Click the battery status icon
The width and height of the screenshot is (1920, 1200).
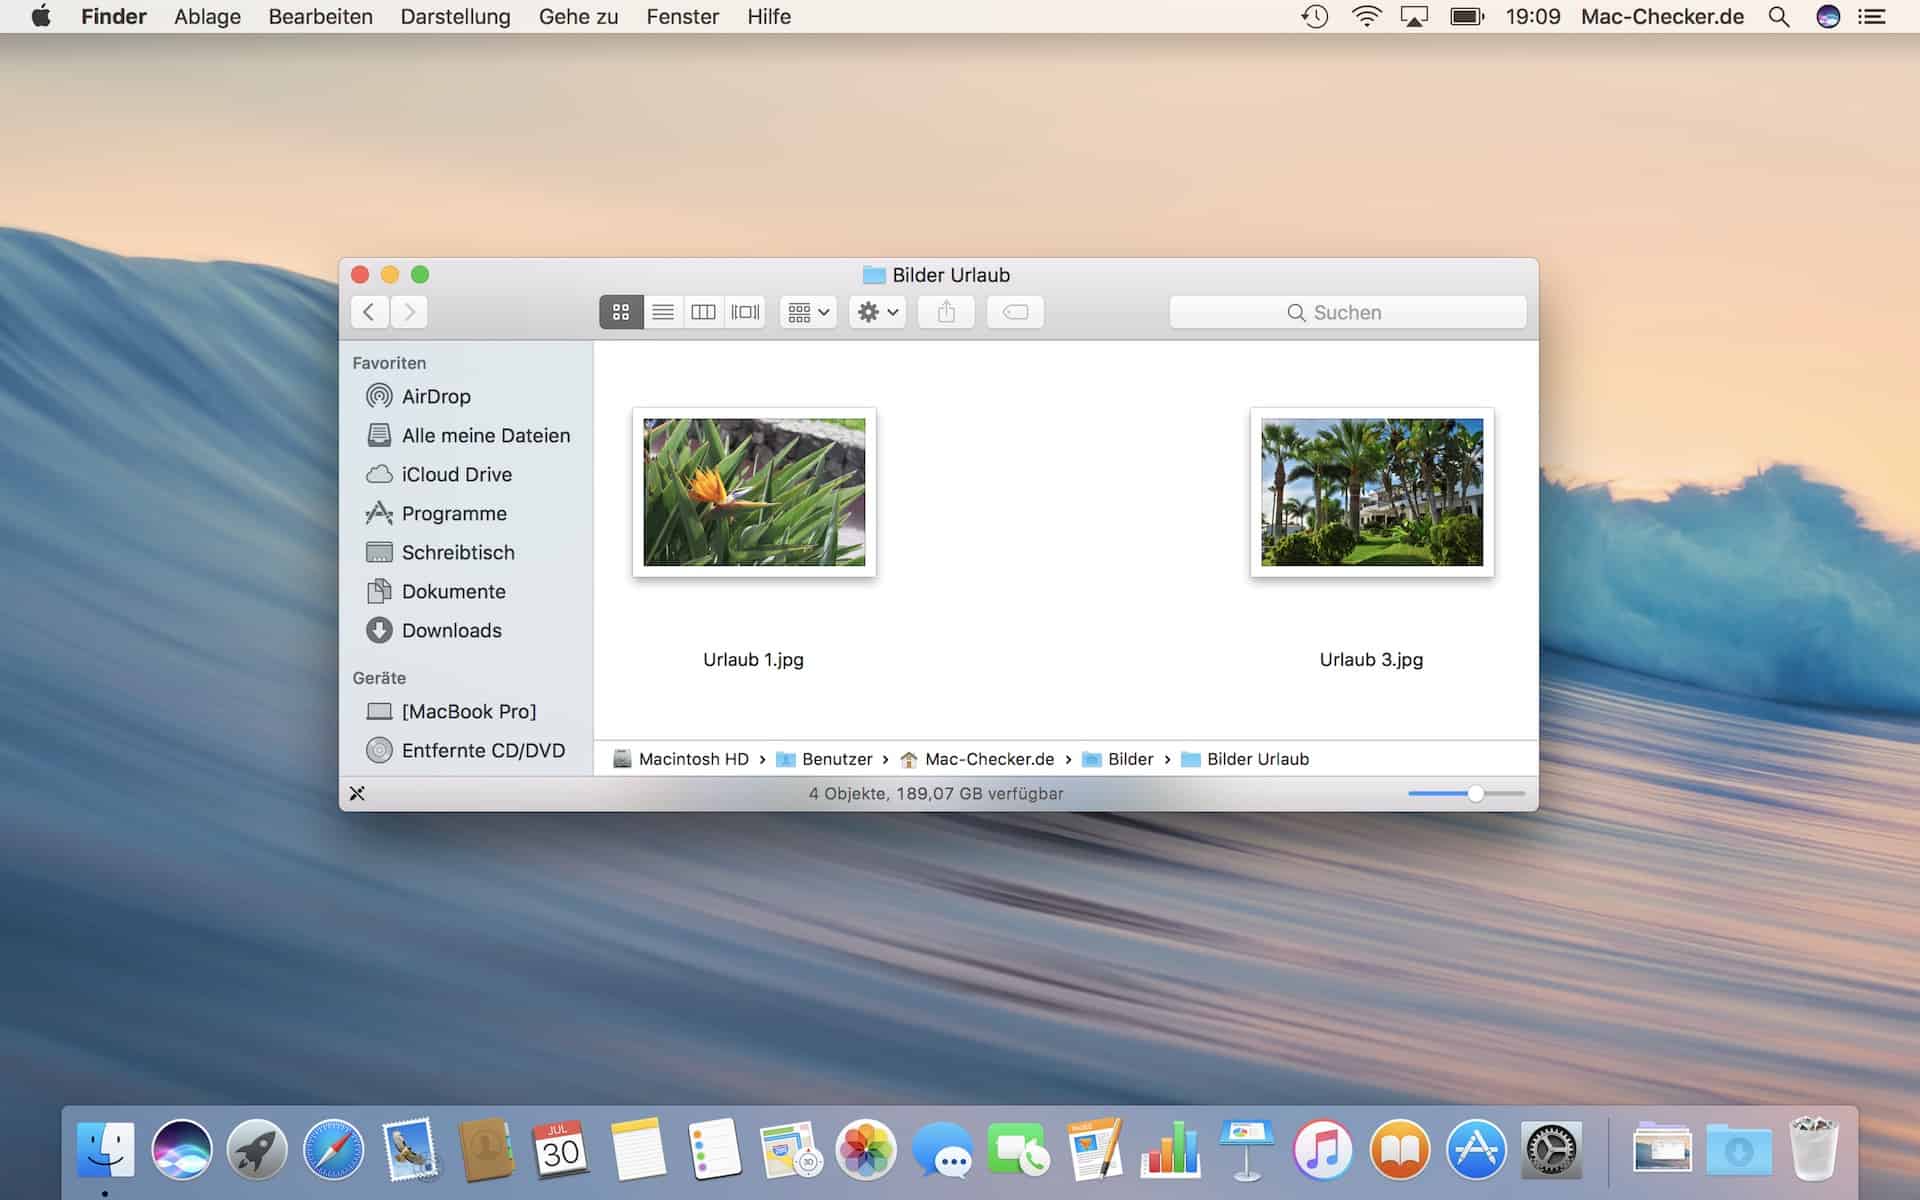point(1467,16)
